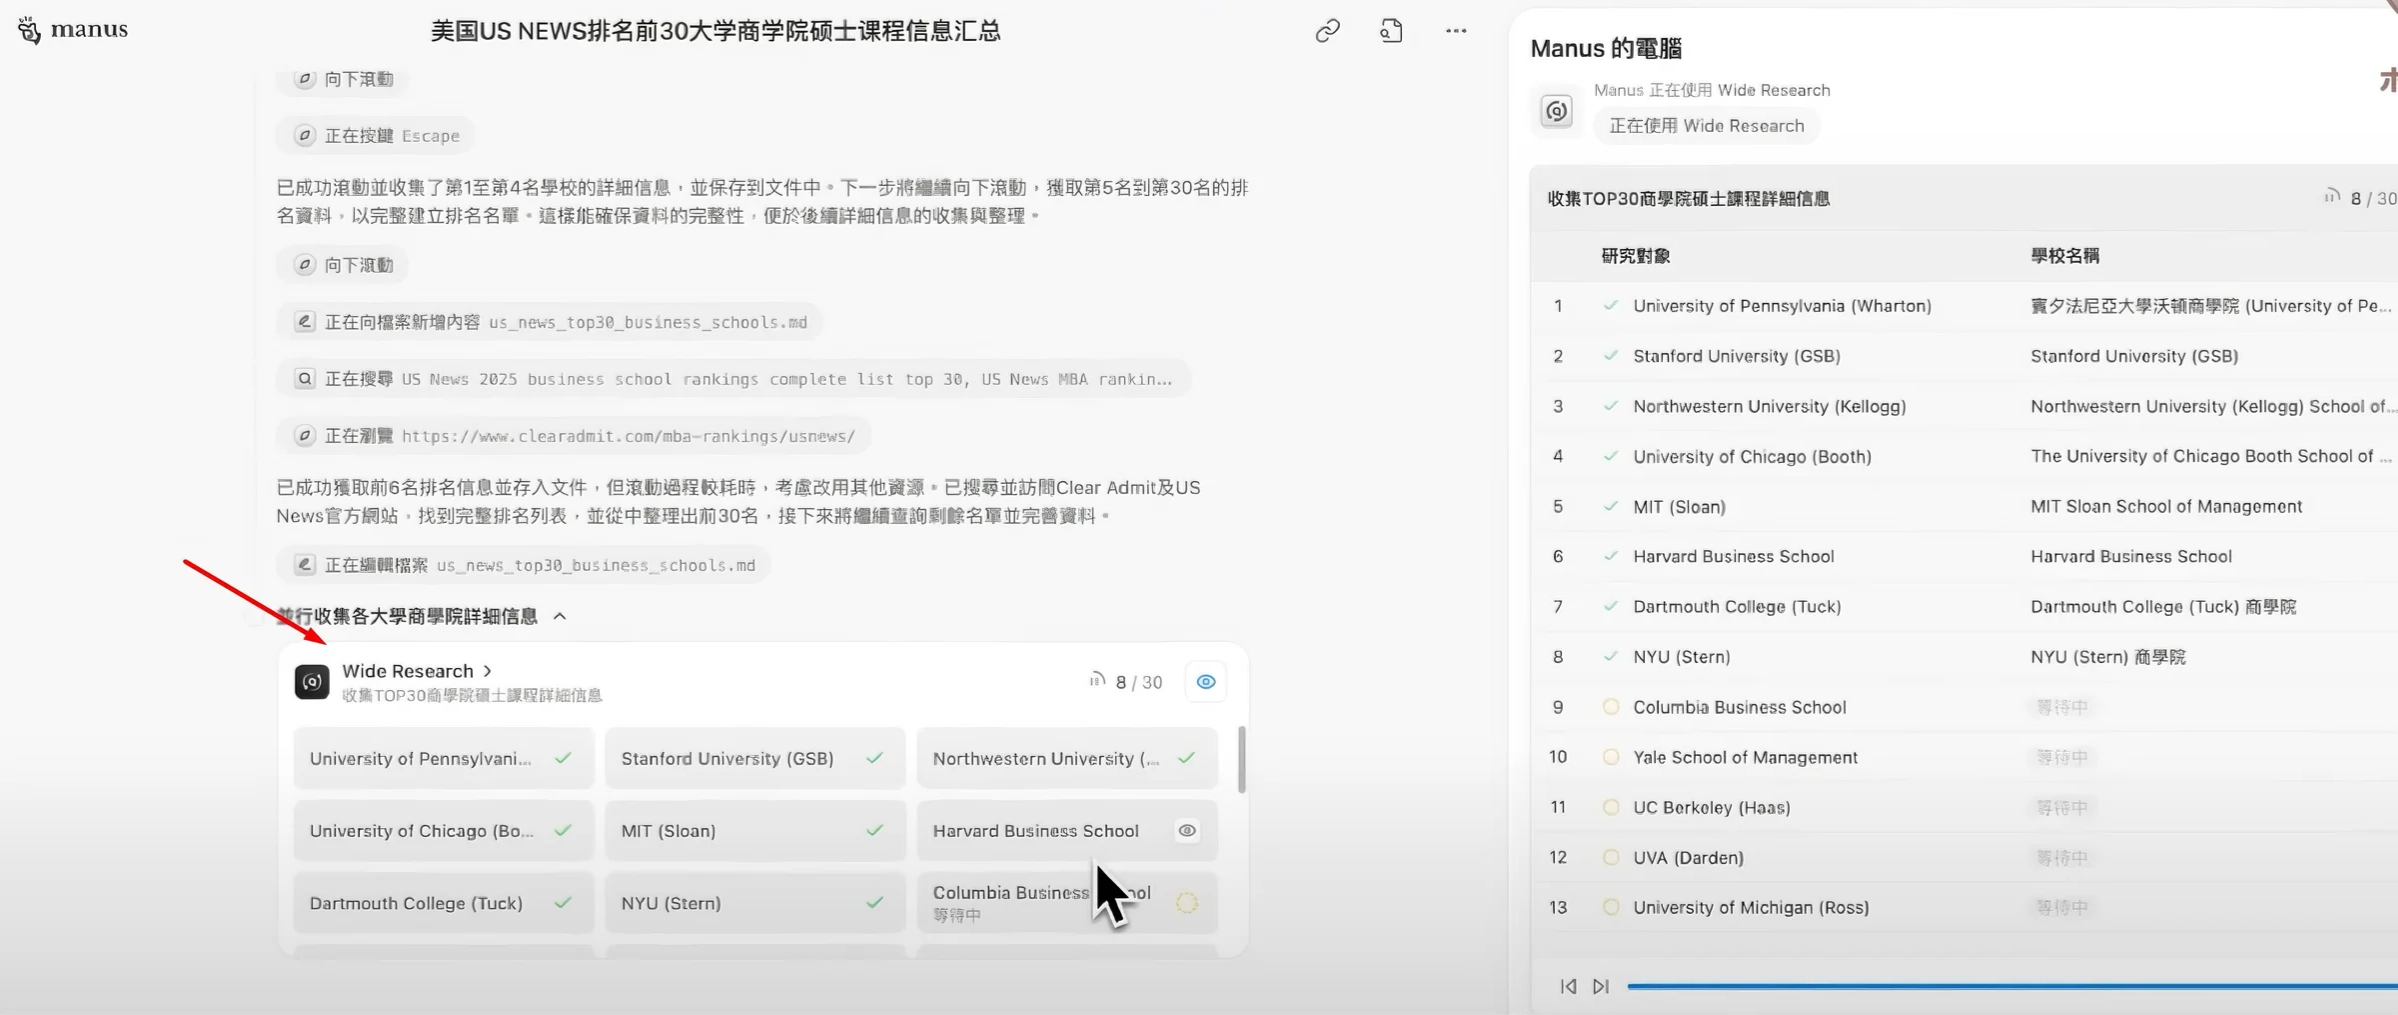Click MIT Sloan School of Management cell
This screenshot has height=1015, width=2398.
coord(2166,506)
